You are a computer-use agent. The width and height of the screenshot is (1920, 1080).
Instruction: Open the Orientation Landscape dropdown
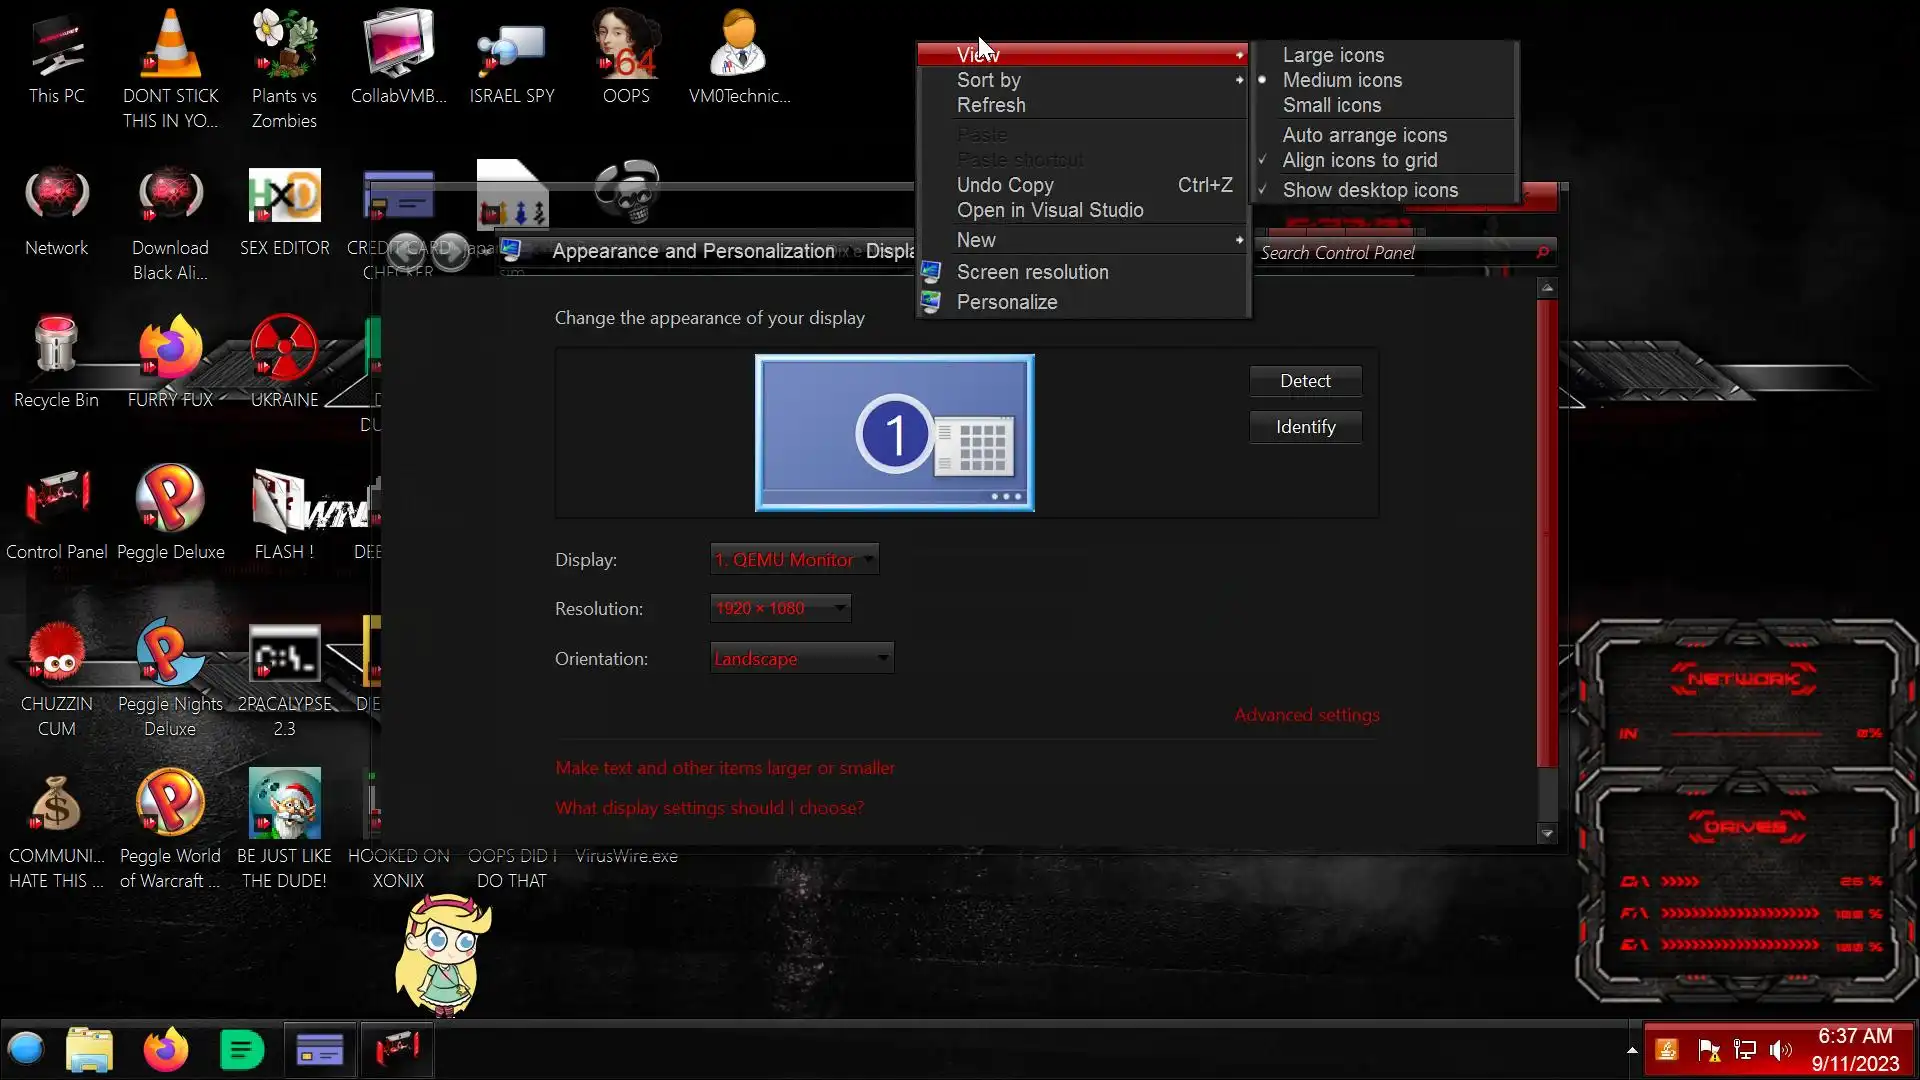(801, 659)
